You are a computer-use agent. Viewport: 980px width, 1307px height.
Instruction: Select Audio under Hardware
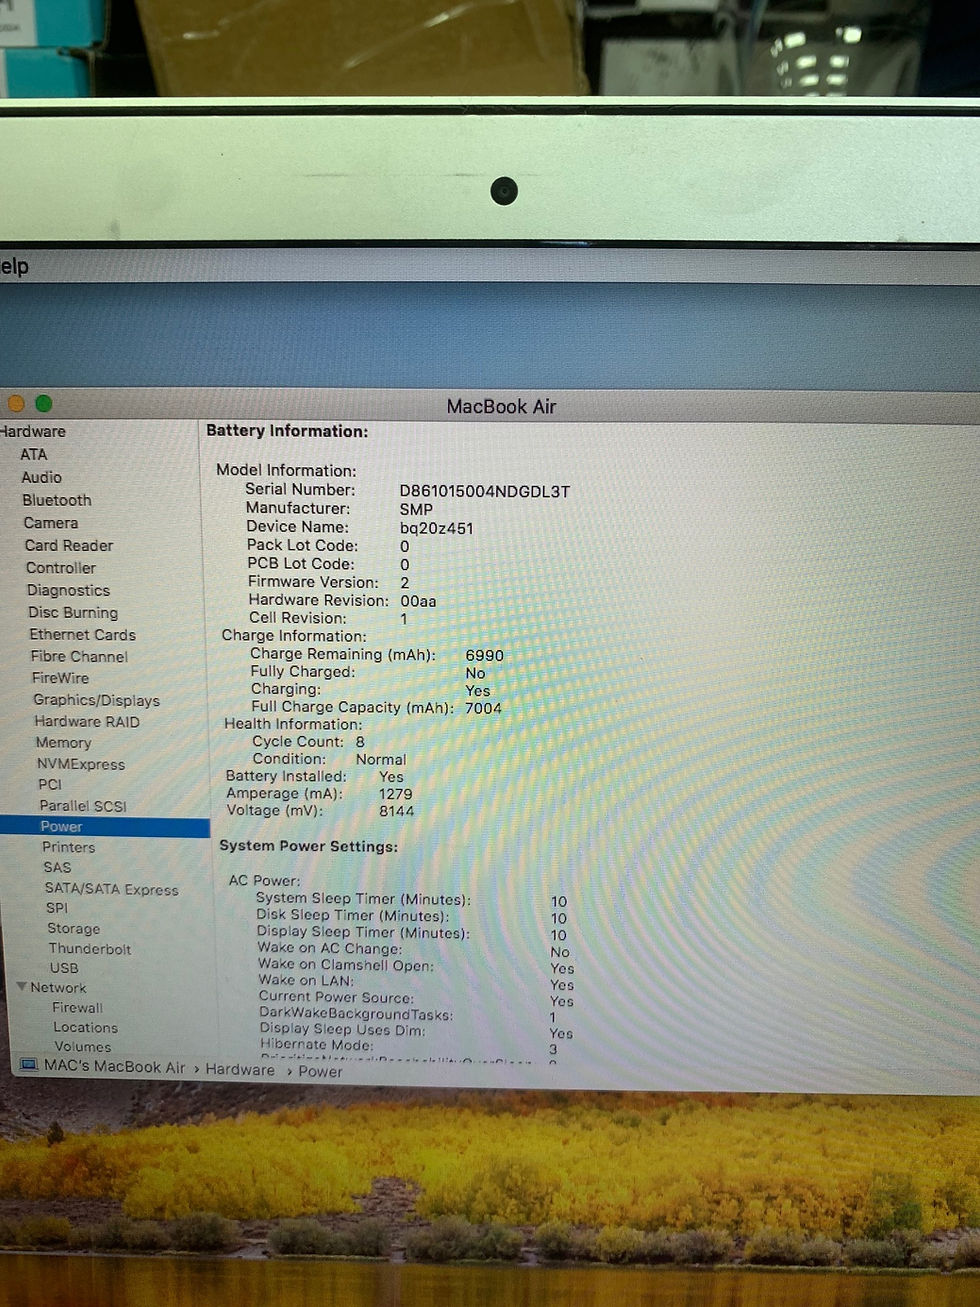[42, 477]
